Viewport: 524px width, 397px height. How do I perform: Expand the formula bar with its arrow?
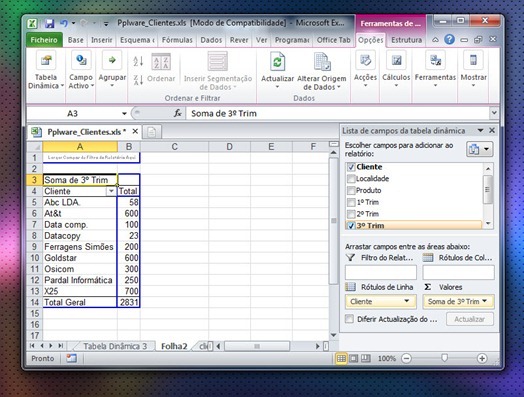(x=494, y=113)
